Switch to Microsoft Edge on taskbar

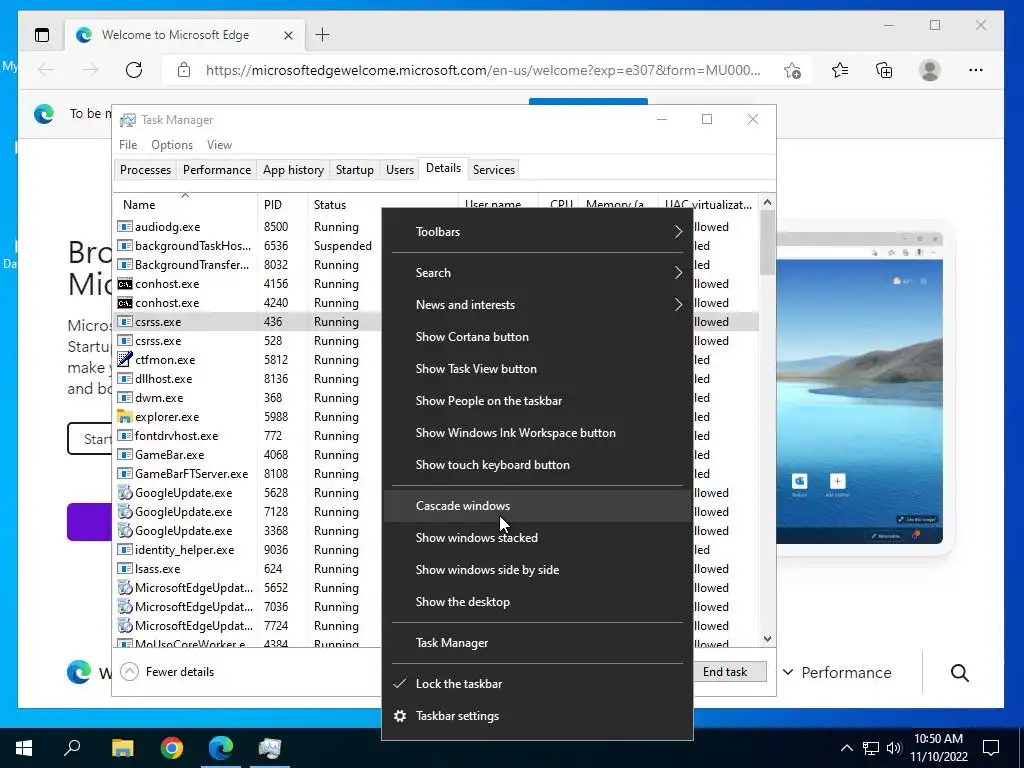(221, 748)
